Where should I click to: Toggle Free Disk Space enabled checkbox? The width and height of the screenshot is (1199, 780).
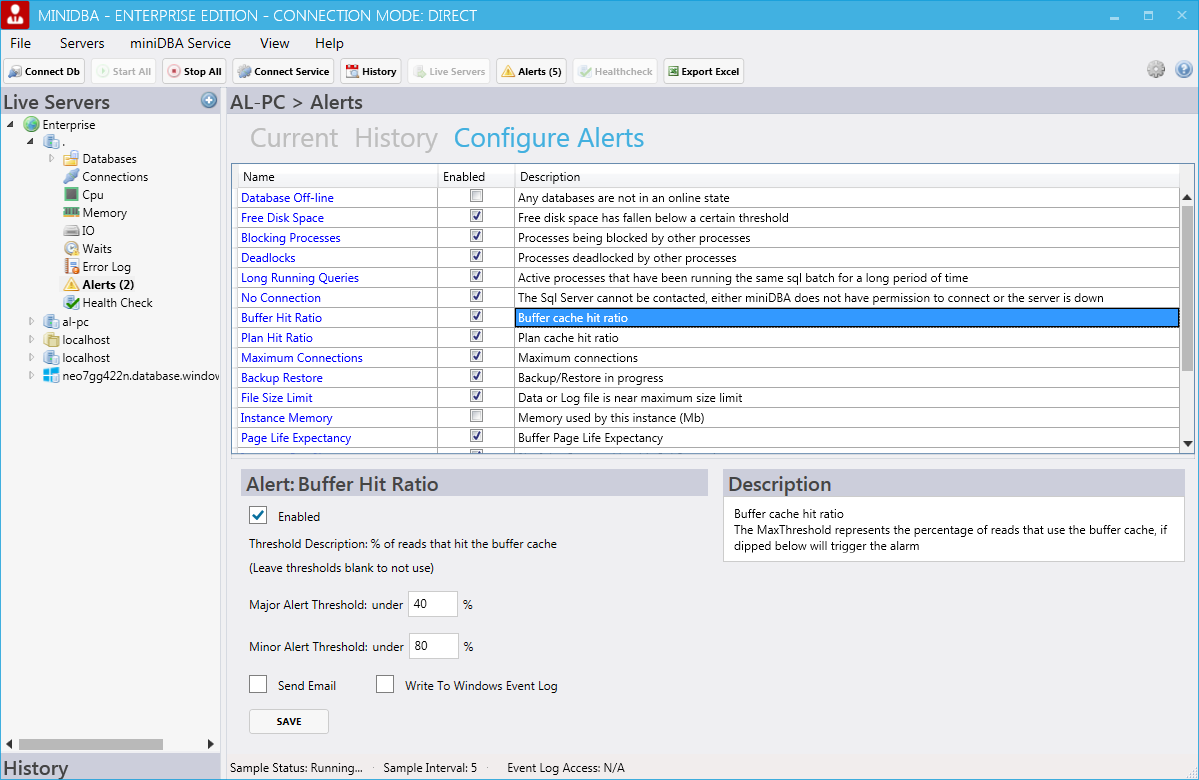click(476, 216)
